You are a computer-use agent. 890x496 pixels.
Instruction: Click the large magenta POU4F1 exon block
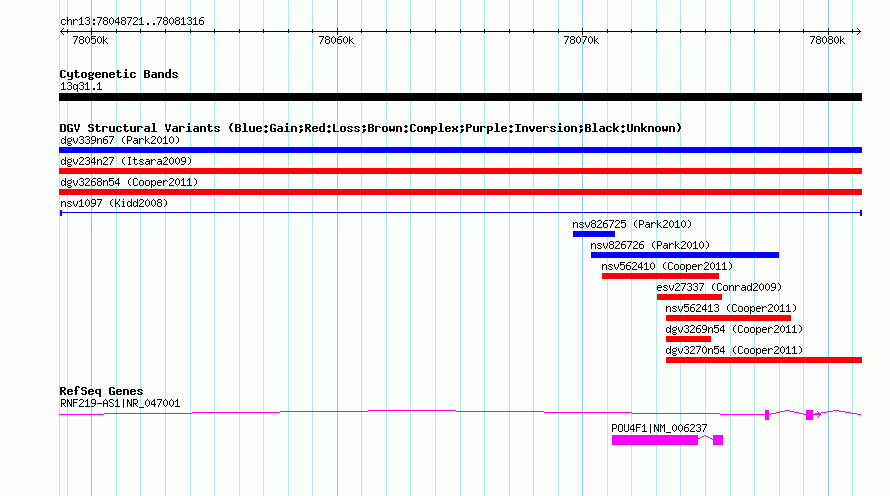[654, 440]
